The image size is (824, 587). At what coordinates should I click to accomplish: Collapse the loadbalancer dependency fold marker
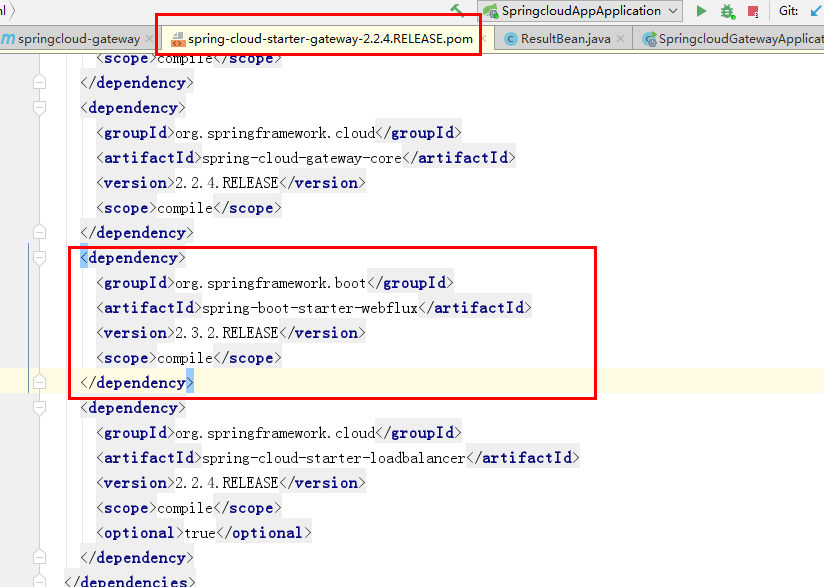pos(39,408)
